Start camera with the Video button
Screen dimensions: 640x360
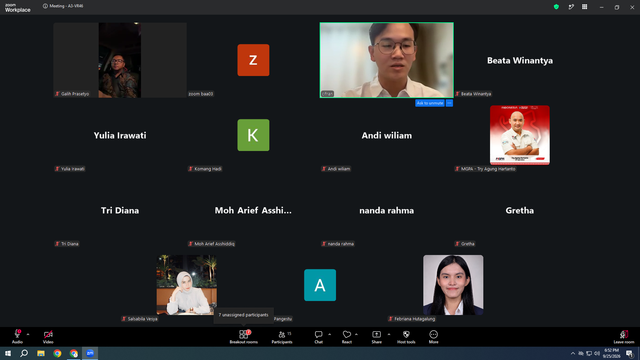[x=48, y=336]
